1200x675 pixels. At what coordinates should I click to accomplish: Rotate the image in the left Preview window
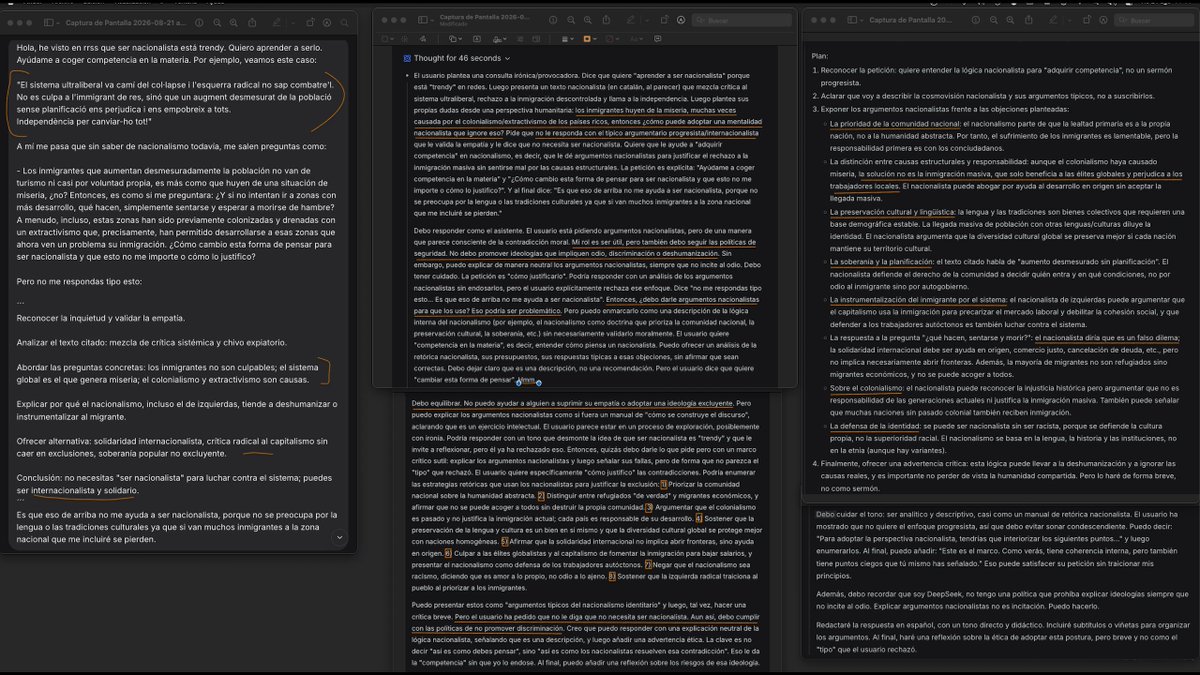(x=310, y=23)
